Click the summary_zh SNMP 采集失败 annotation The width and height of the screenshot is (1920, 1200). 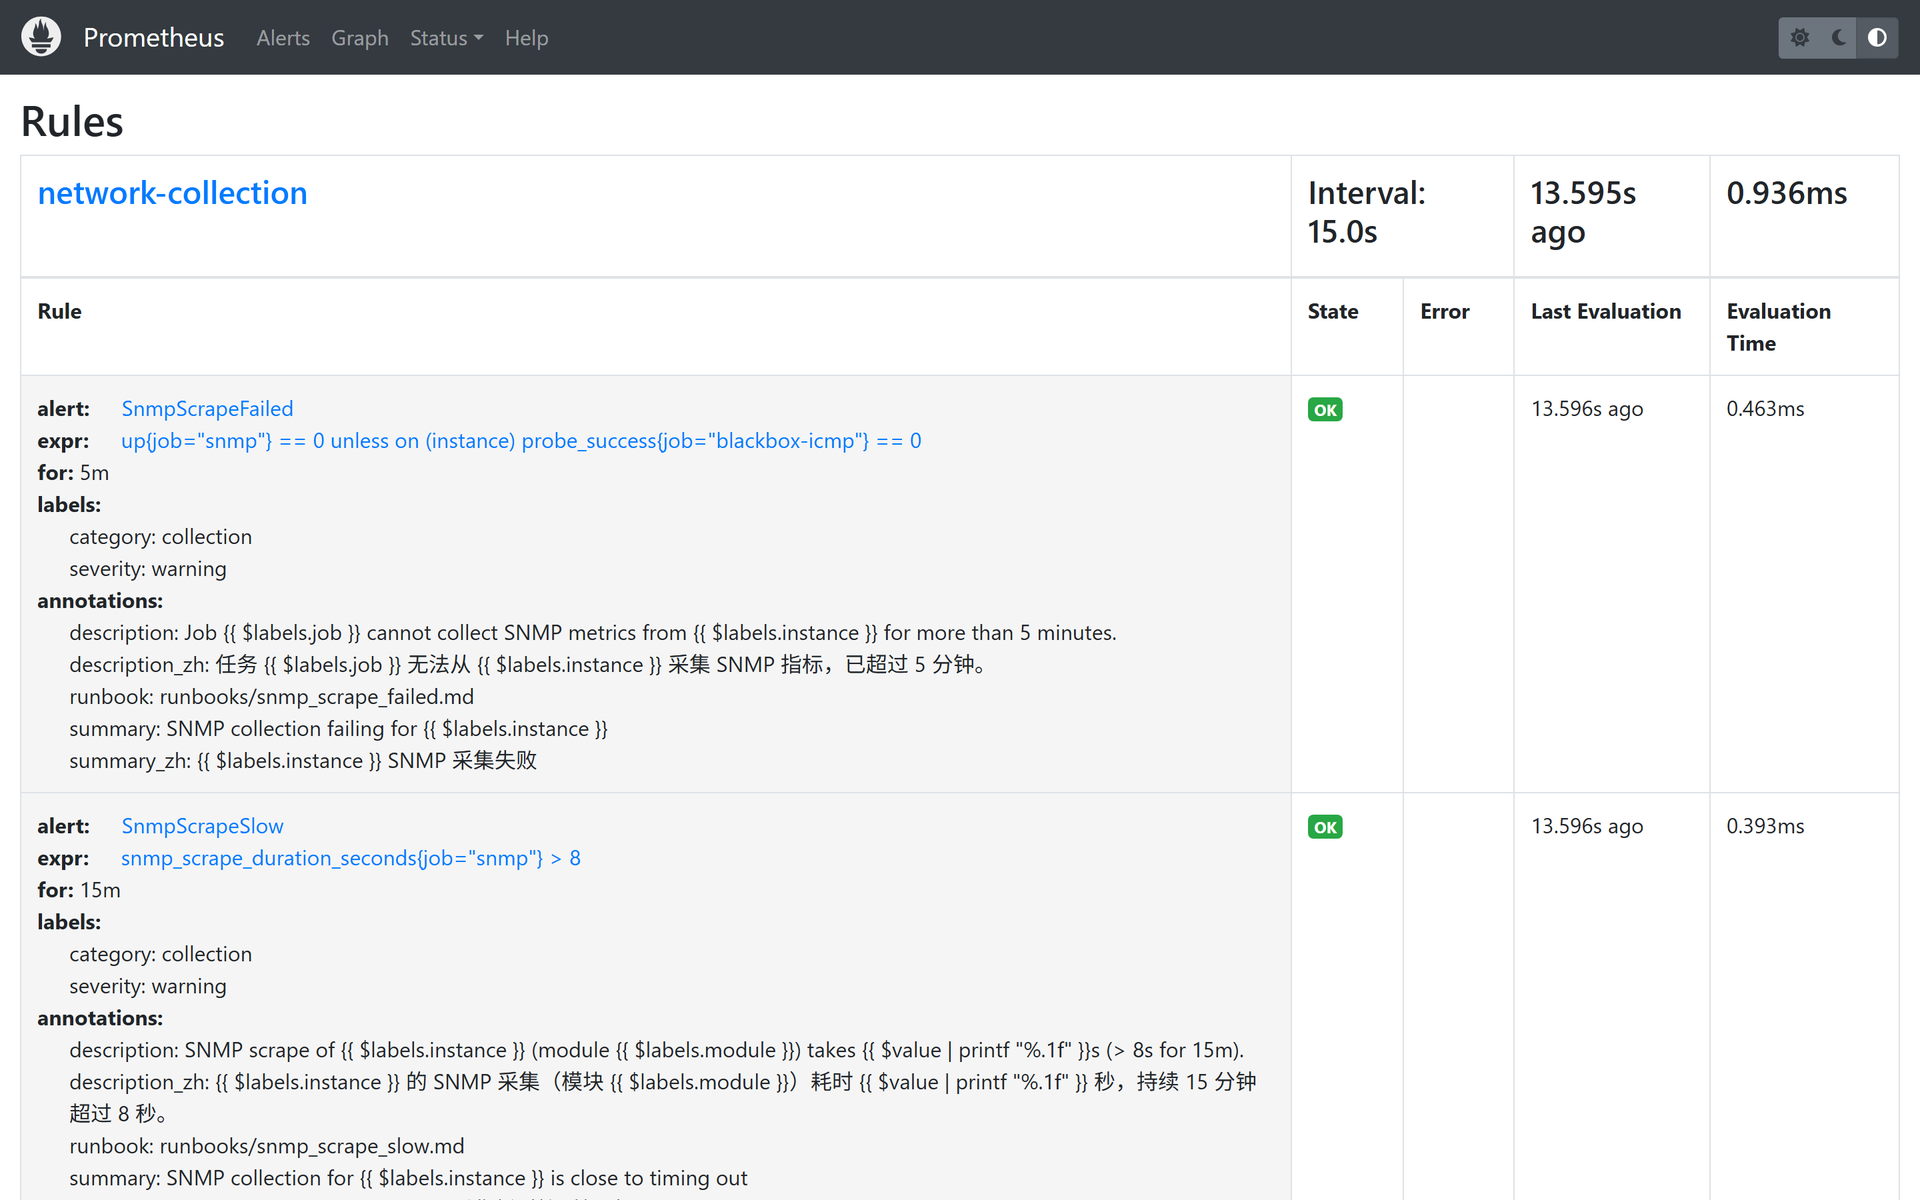tap(303, 760)
